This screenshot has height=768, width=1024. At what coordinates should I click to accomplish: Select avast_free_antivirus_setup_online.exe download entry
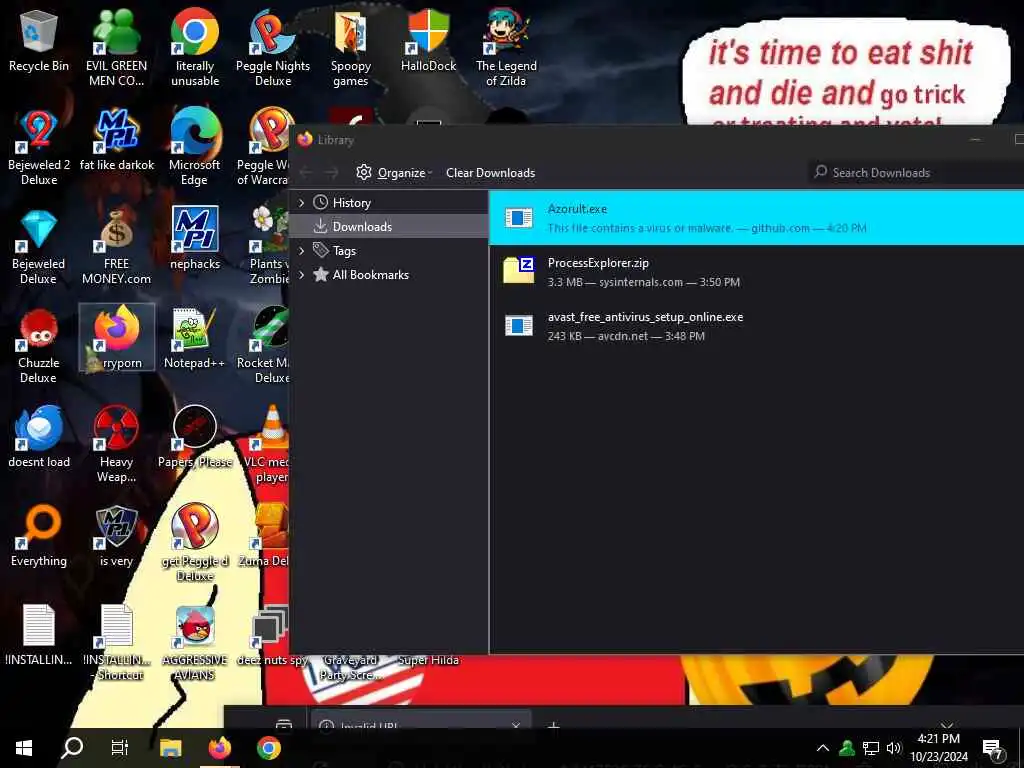[x=756, y=326]
